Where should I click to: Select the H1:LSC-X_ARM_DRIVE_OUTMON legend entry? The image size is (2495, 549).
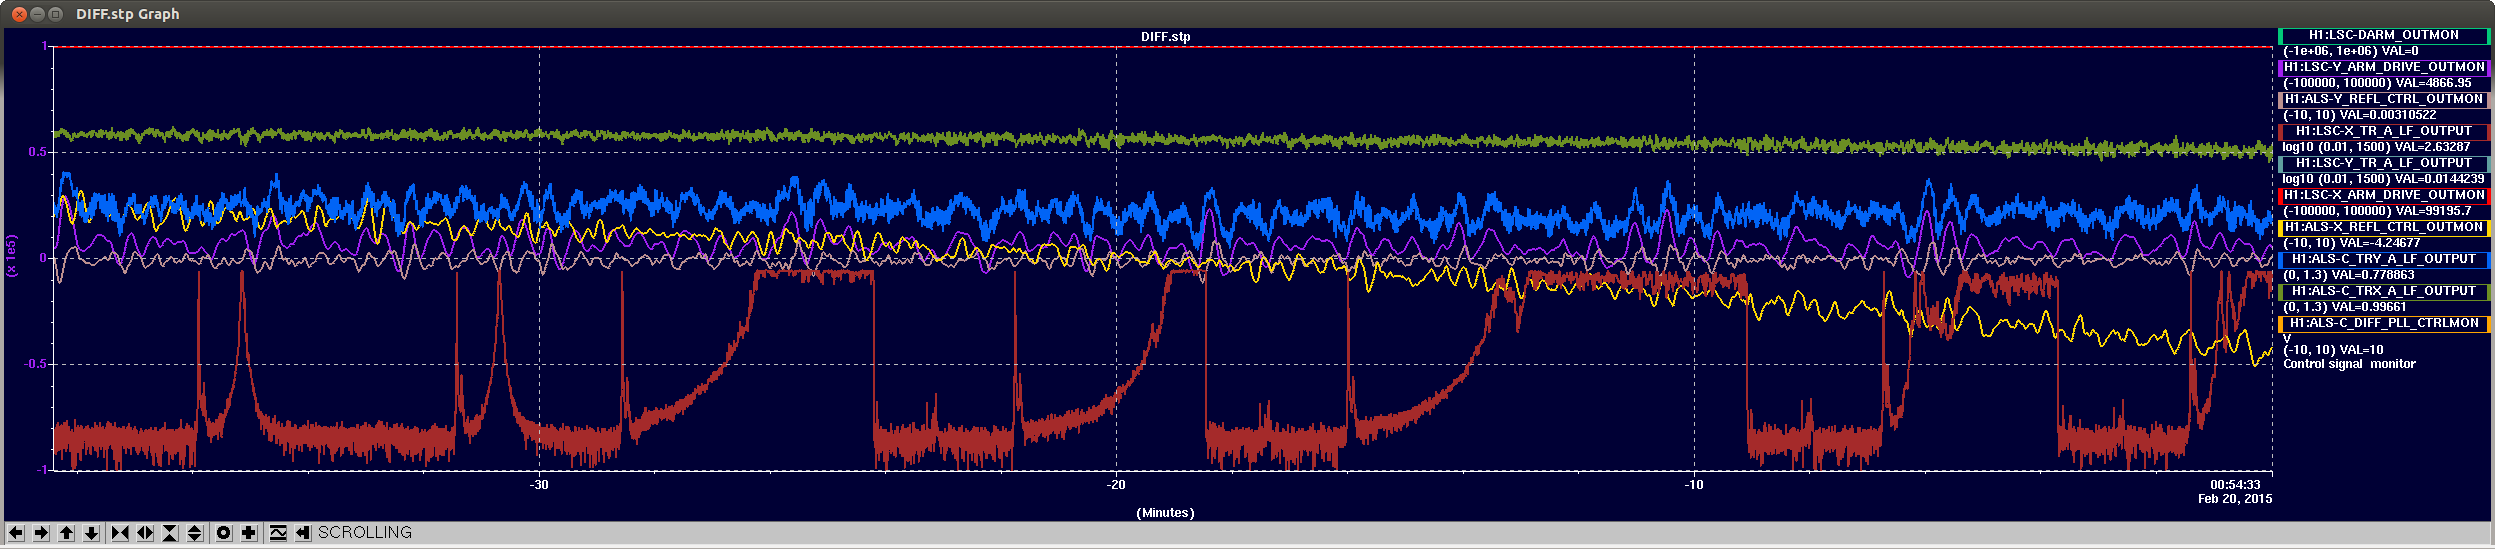(2383, 195)
